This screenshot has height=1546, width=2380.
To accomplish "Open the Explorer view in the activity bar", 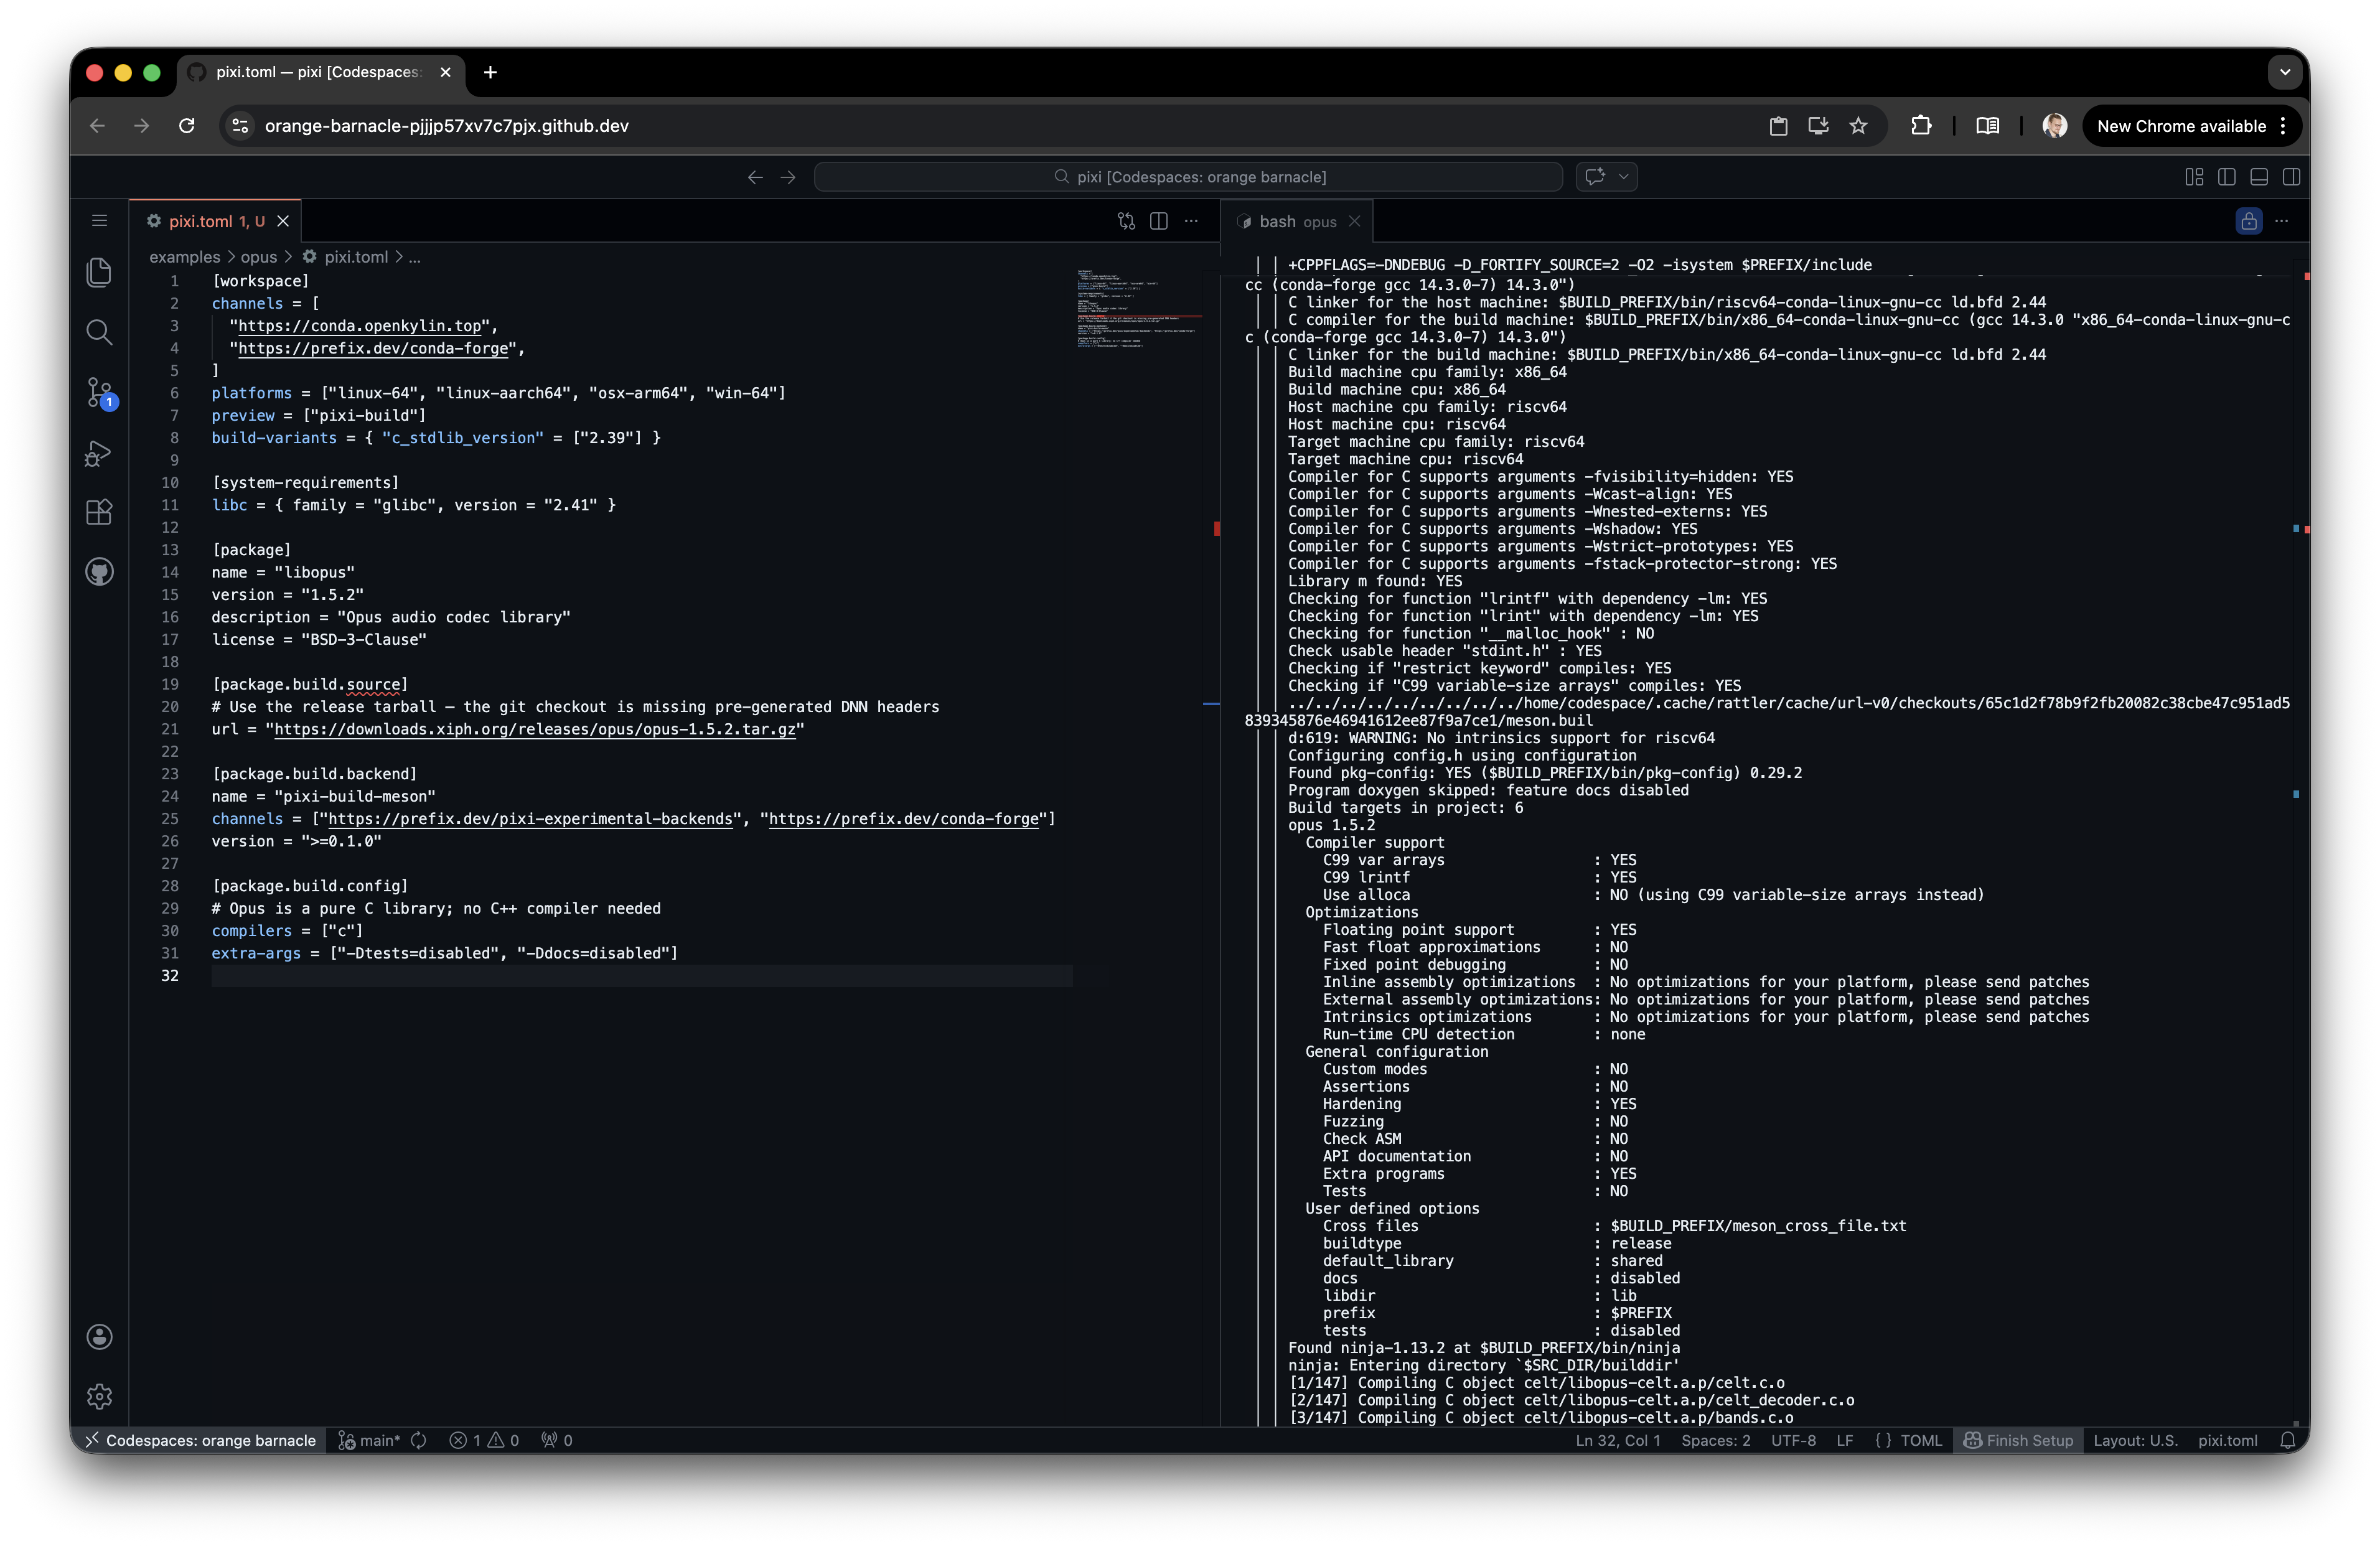I will coord(99,272).
